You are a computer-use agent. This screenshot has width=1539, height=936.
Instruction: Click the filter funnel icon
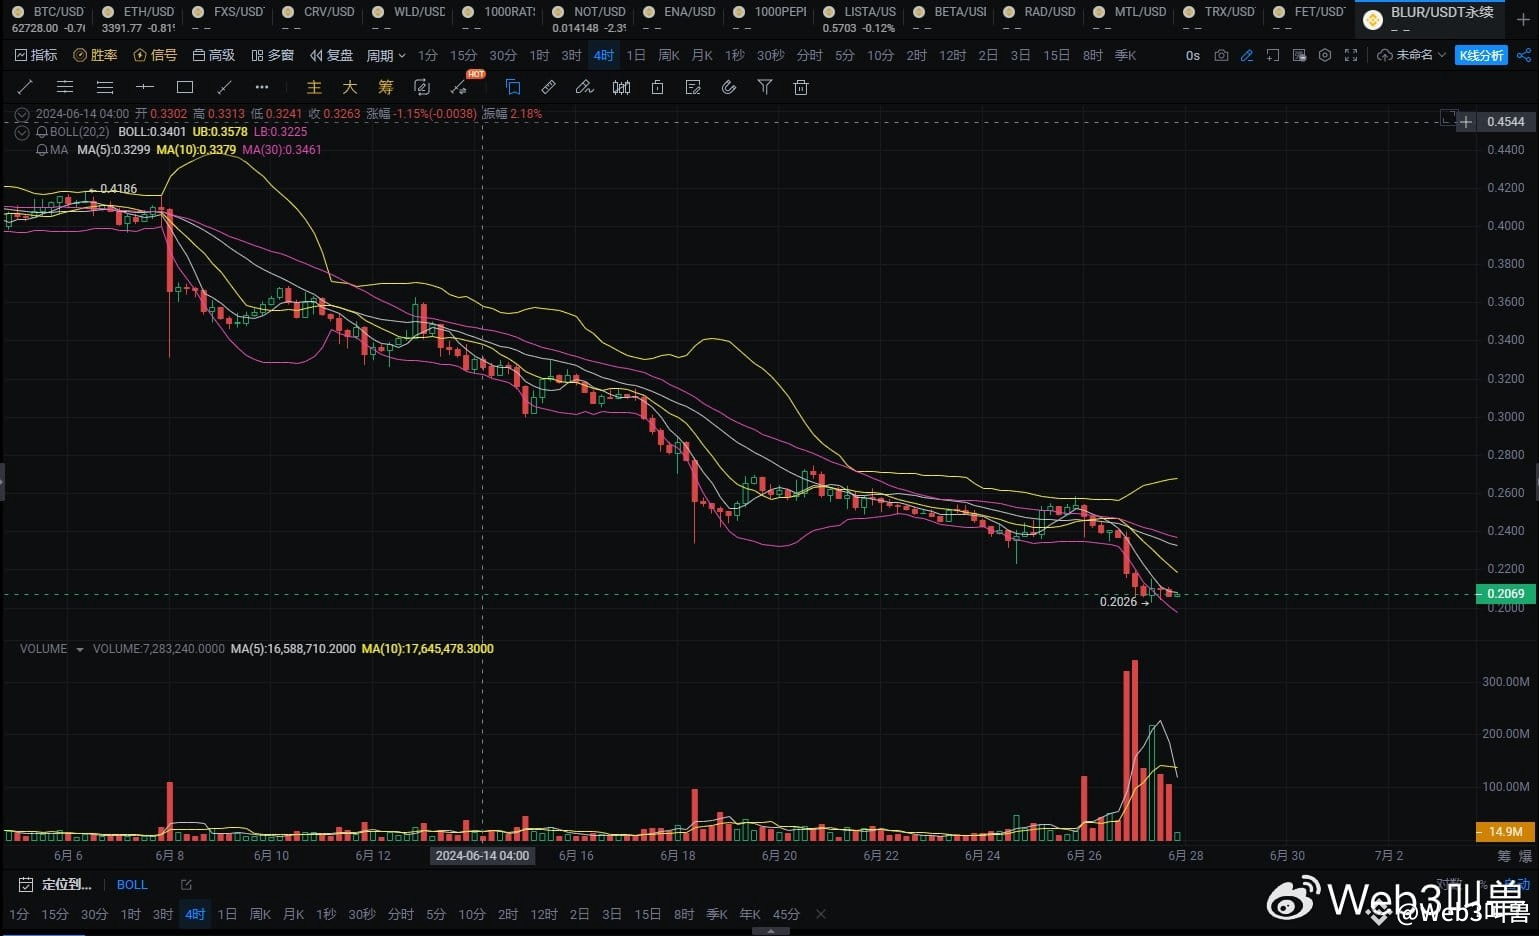pos(765,87)
